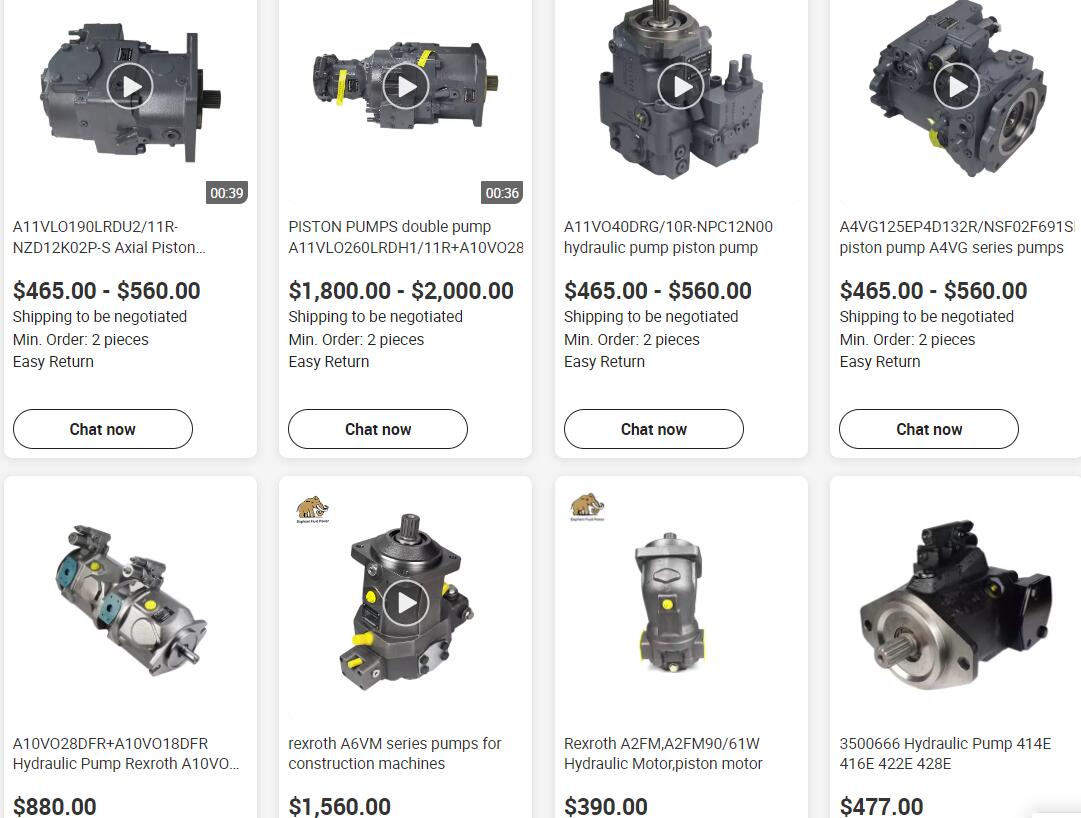Chat now about A11VLO190LRDU2 pump
Viewport: 1081px width, 818px height.
[103, 429]
